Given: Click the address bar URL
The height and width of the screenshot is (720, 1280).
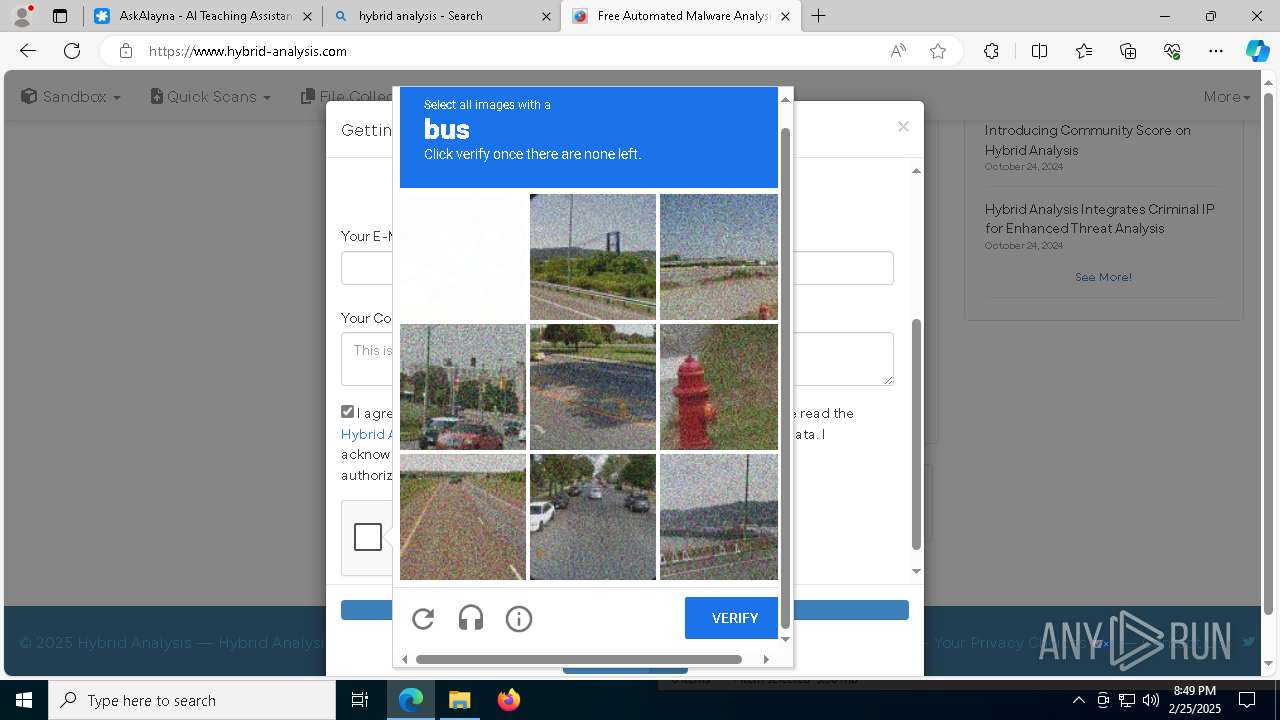Looking at the screenshot, I should tap(248, 51).
